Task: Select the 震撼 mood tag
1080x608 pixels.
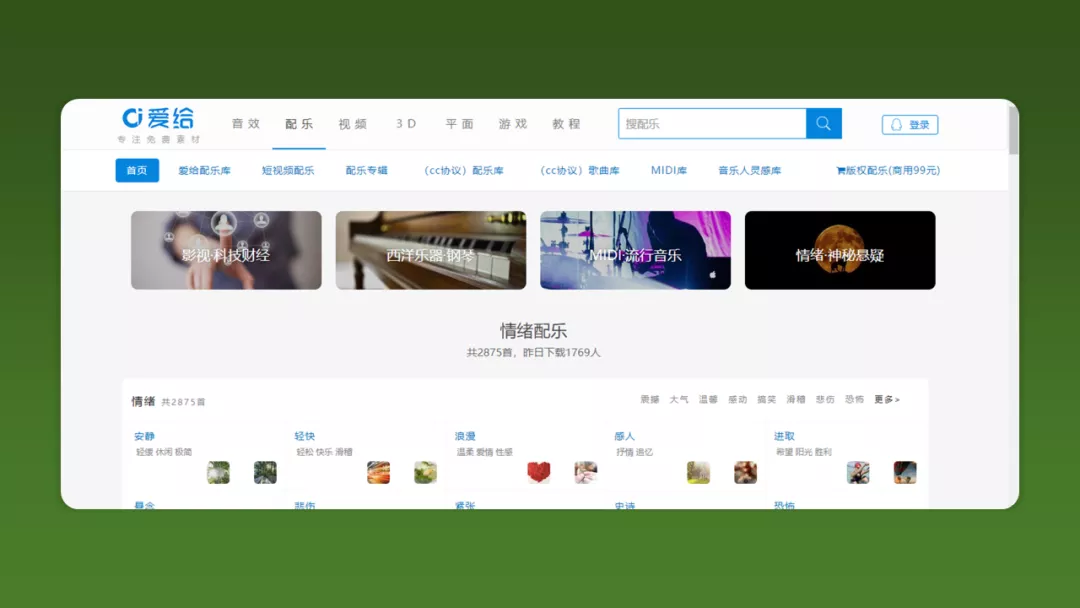Action: click(x=650, y=399)
